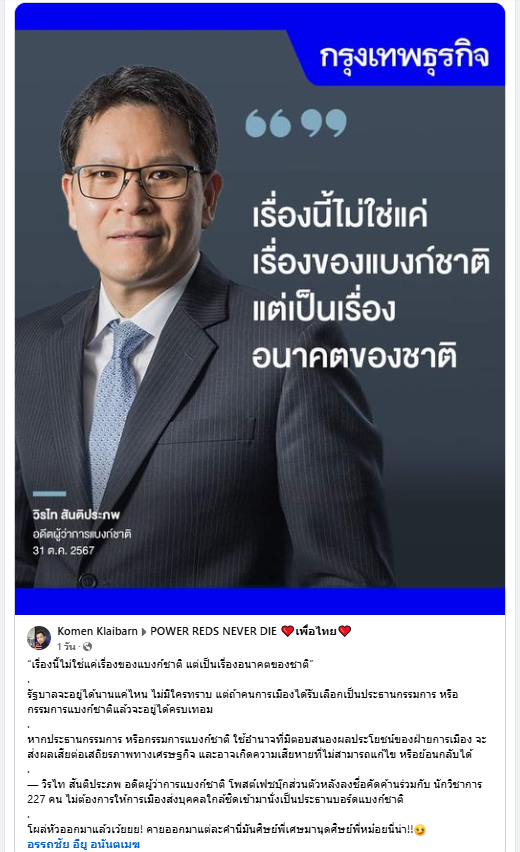Open the Komen Klaibarn profile link
Image resolution: width=520 pixels, height=852 pixels.
(97, 631)
